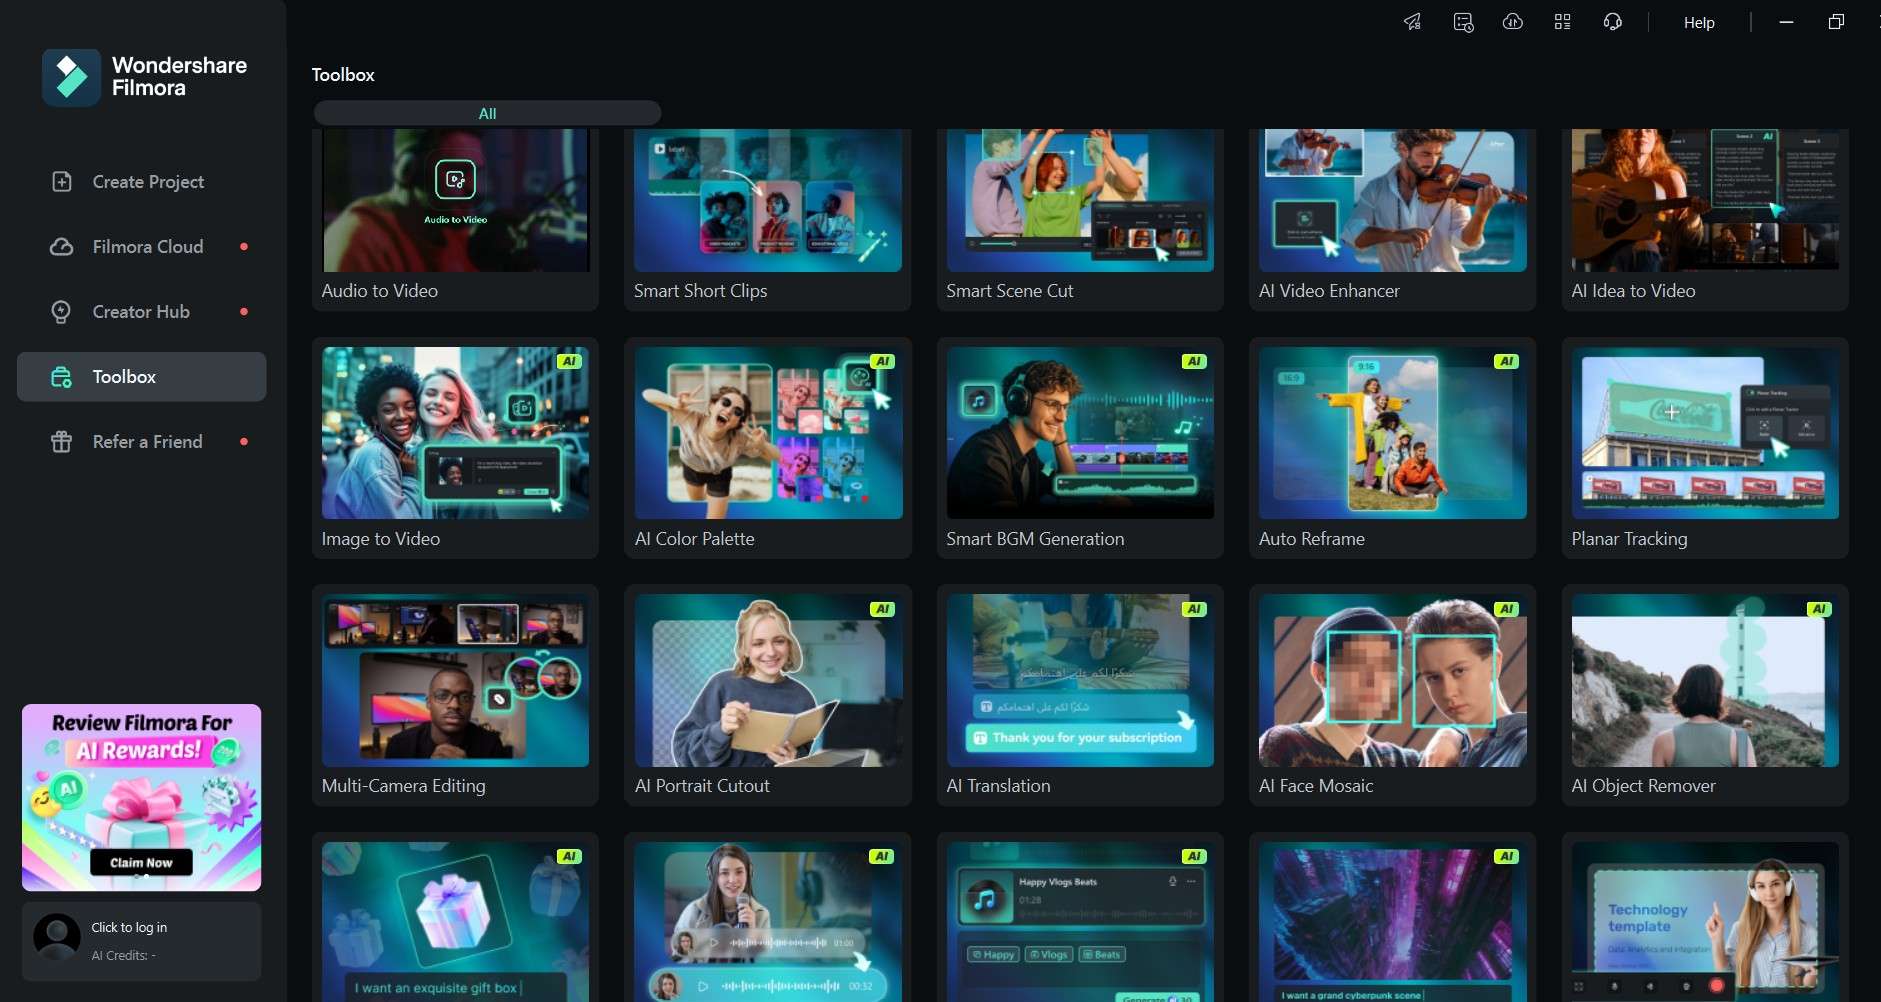The image size is (1881, 1002).
Task: Open the apps grid icon in title bar
Action: (1562, 22)
